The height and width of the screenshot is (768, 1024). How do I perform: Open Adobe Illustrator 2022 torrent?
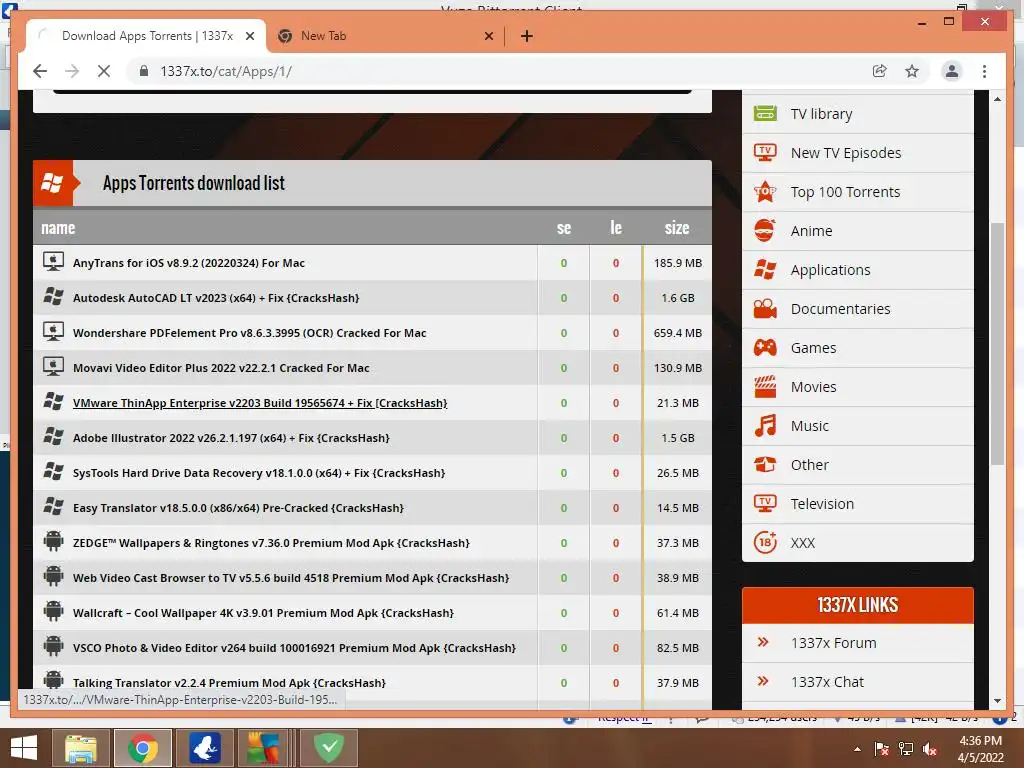tap(231, 438)
